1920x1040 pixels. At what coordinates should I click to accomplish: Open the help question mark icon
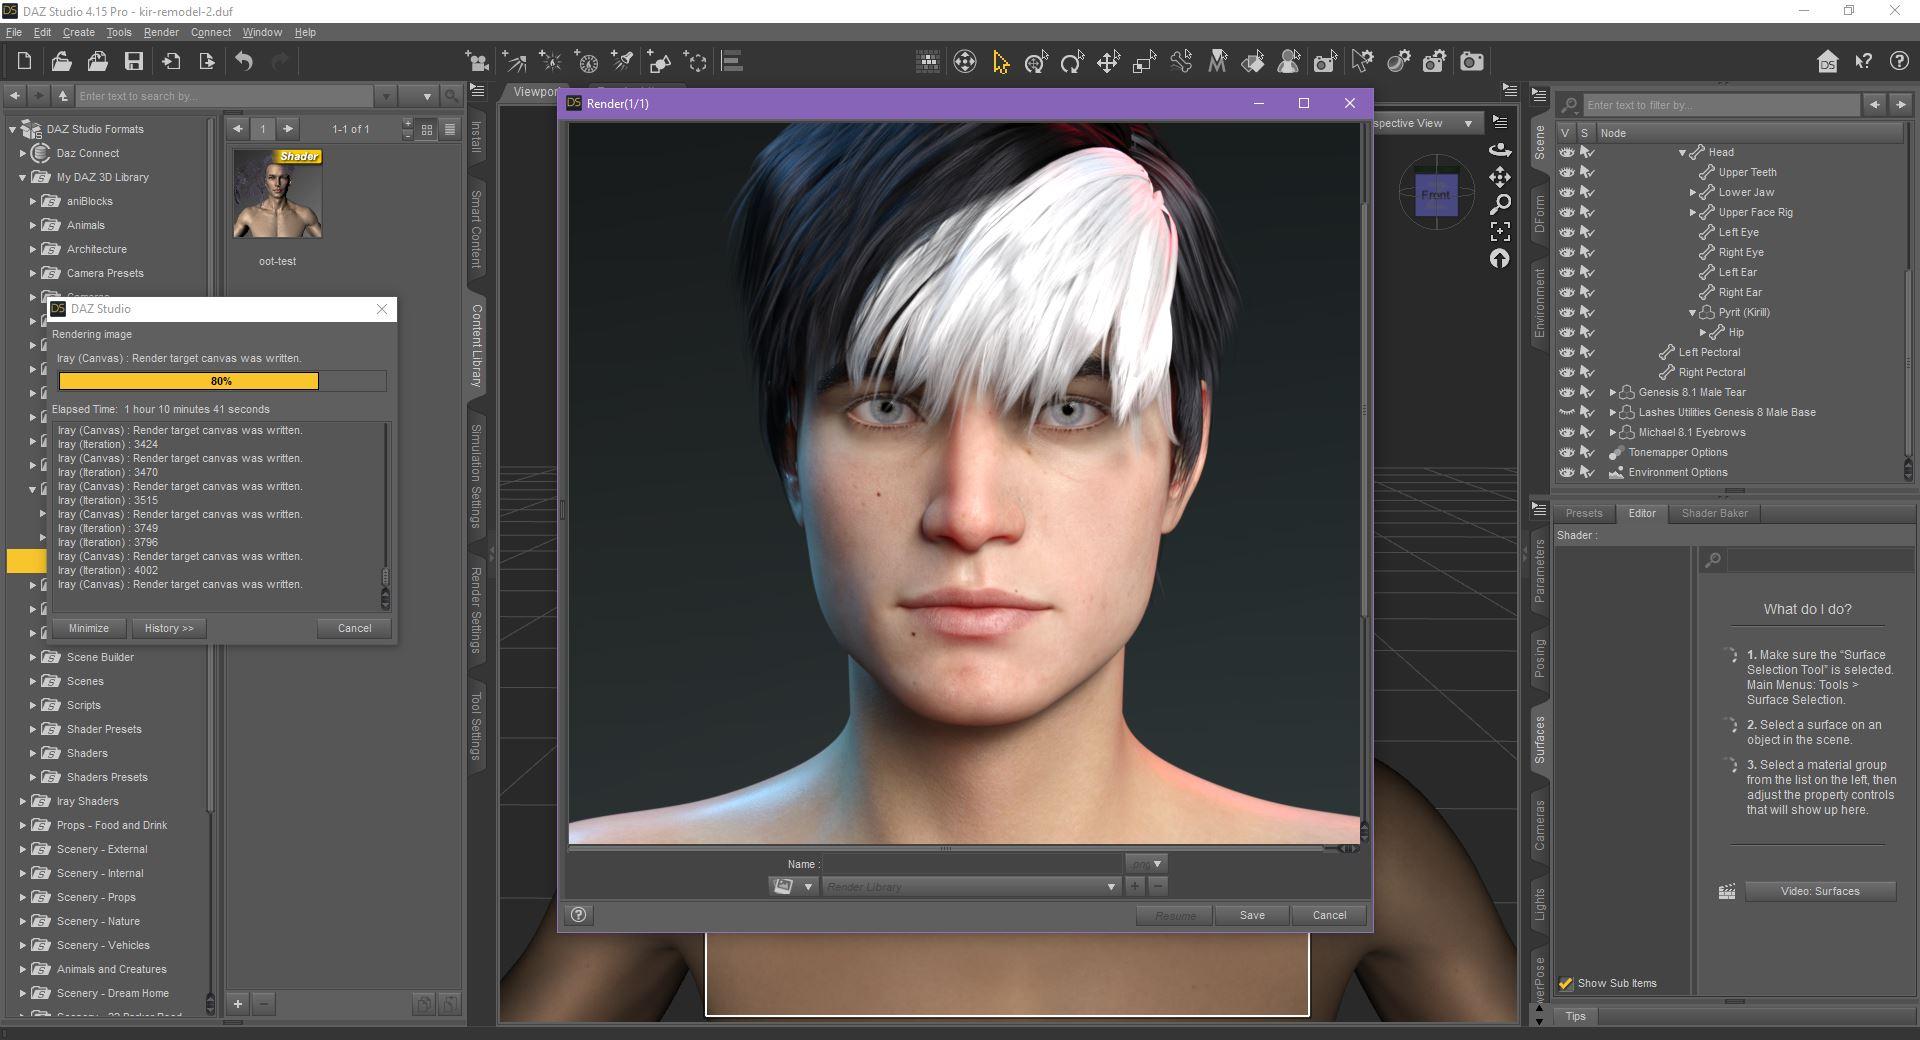[1899, 62]
